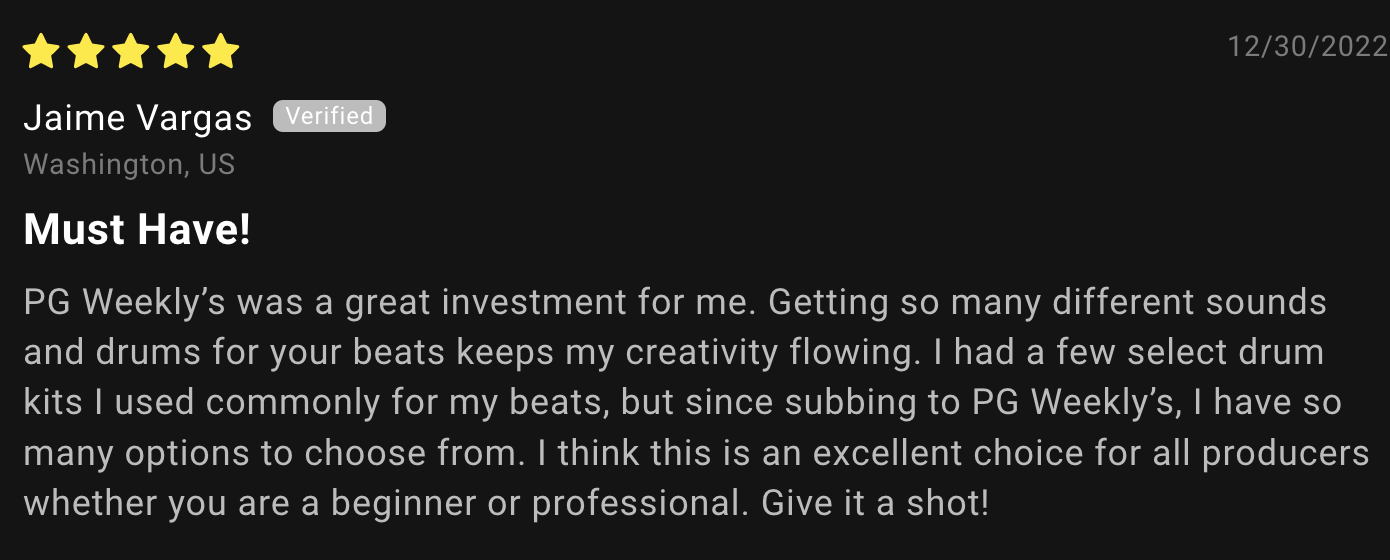Click the second yellow rating star
The width and height of the screenshot is (1390, 560).
pos(86,51)
